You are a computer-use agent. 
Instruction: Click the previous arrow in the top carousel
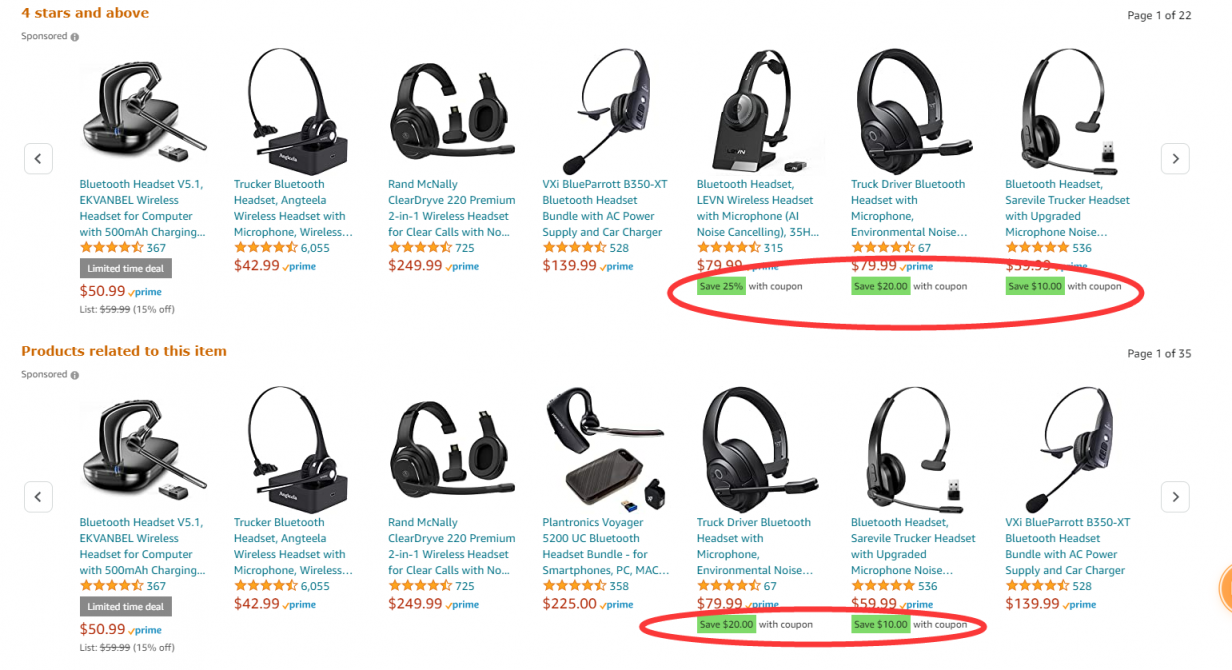(38, 158)
